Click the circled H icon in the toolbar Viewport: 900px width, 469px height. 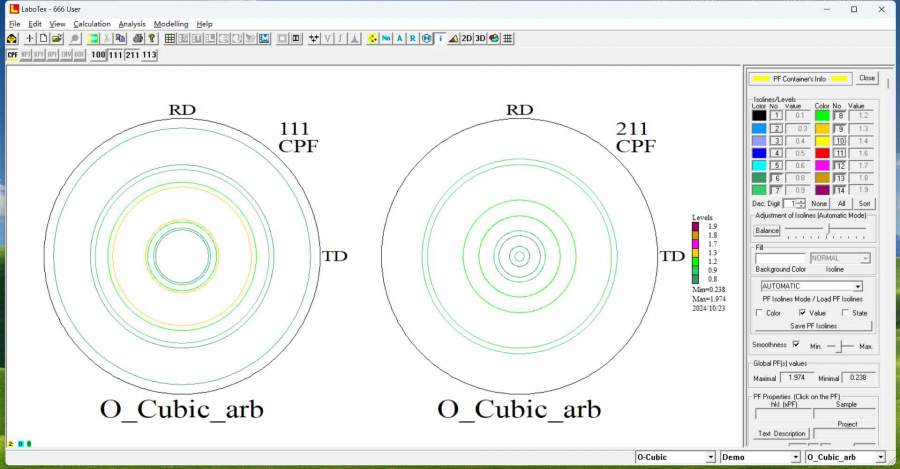point(426,38)
